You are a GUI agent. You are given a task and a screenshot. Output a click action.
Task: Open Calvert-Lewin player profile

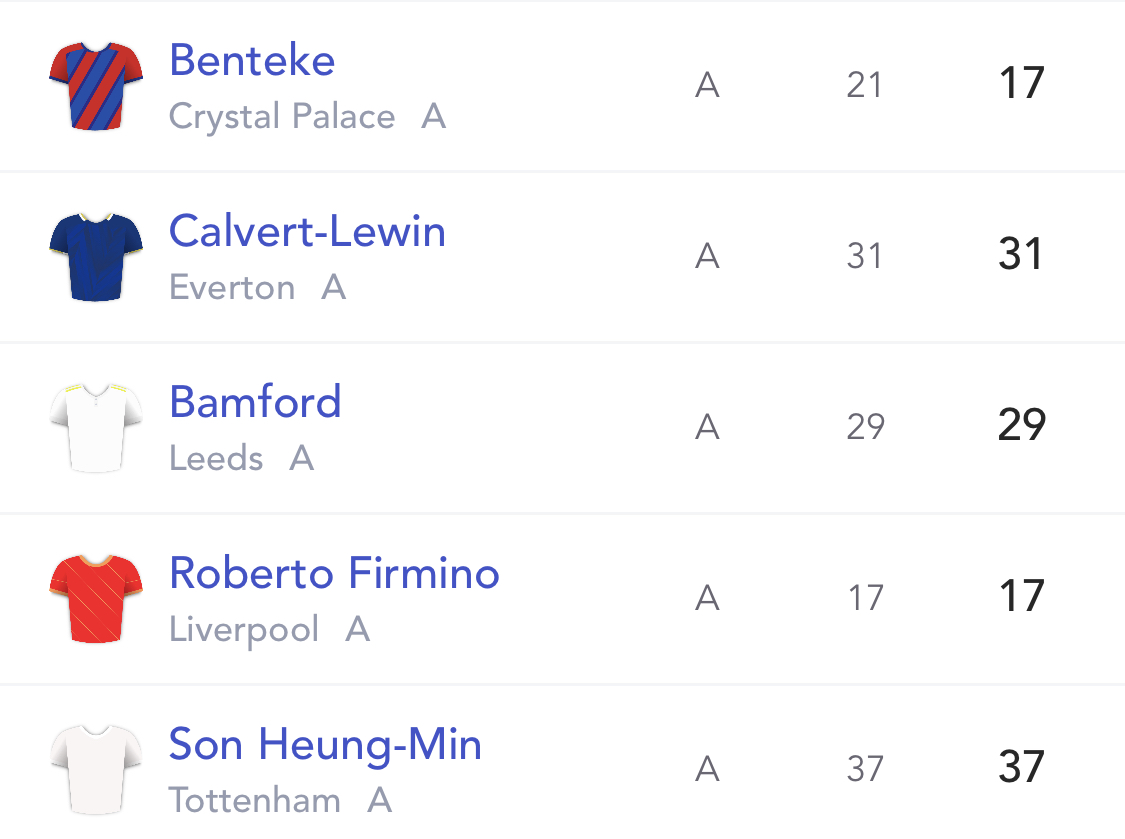307,231
